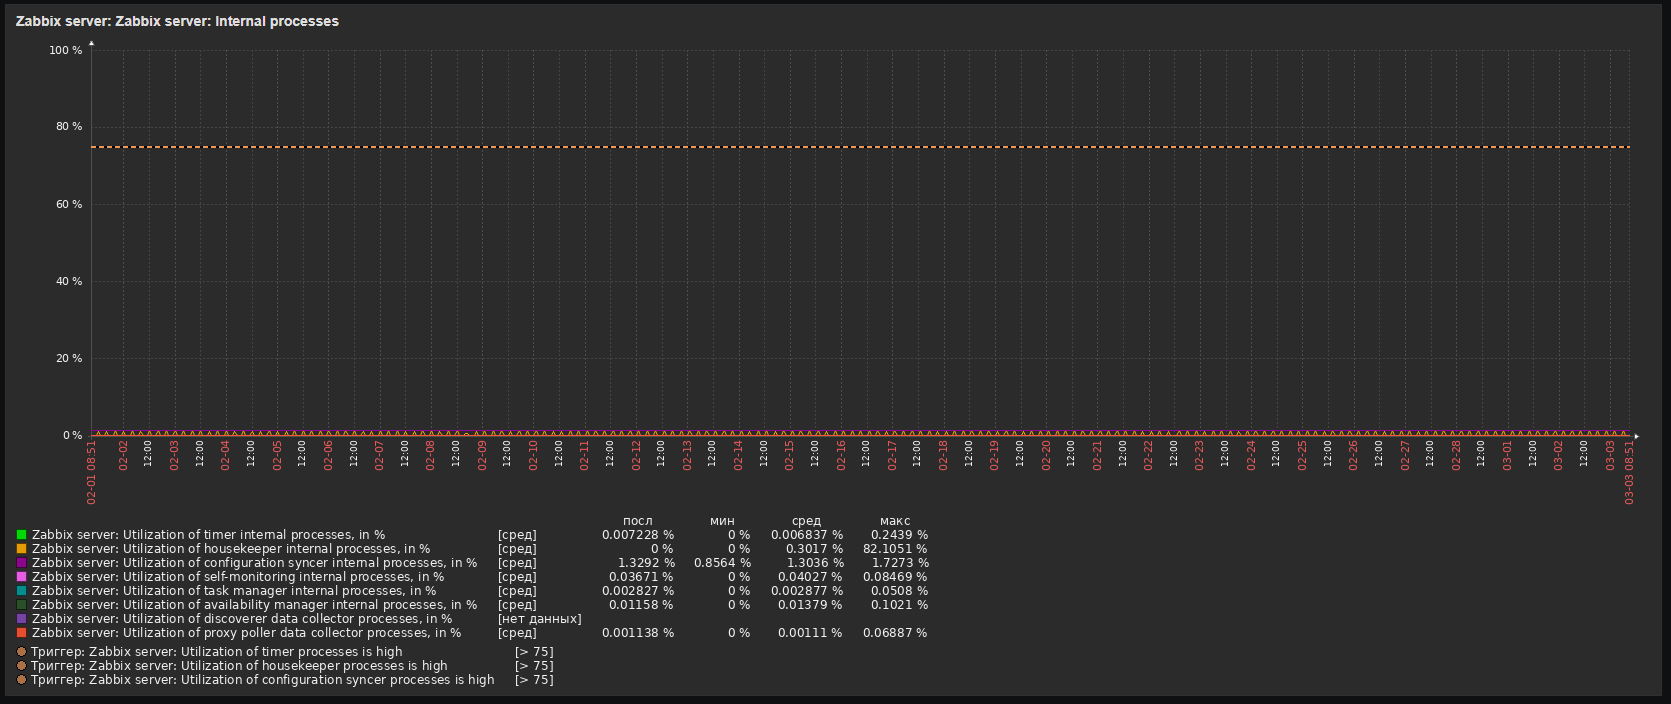Click the 02-14 date label on X-axis
The width and height of the screenshot is (1671, 704).
(738, 455)
